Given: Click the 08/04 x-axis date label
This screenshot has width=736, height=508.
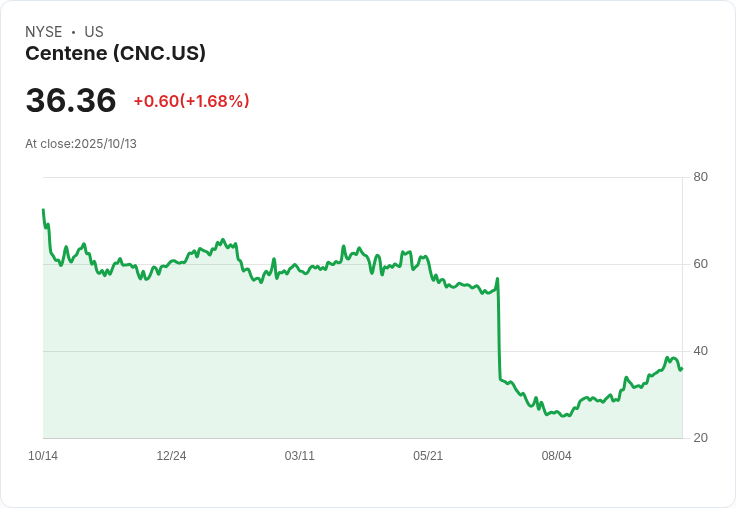Looking at the screenshot, I should coord(556,456).
